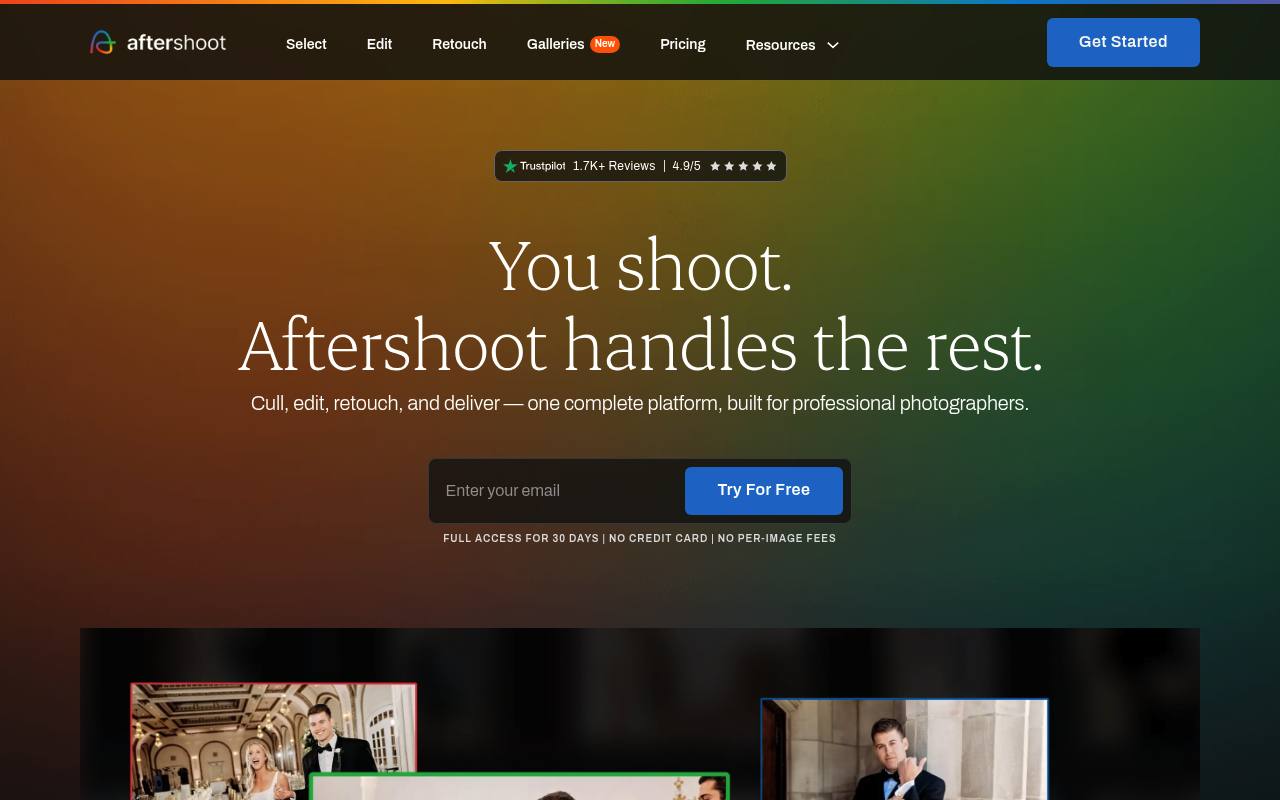Viewport: 1280px width, 800px height.
Task: Click the five-star rating in Trustpilot badge
Action: (743, 166)
